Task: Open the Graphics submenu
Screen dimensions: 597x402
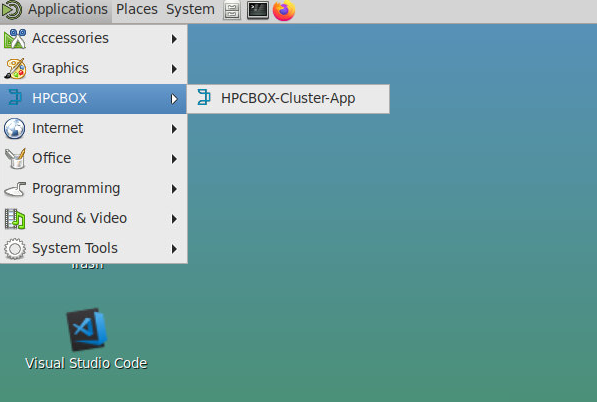Action: tap(94, 69)
